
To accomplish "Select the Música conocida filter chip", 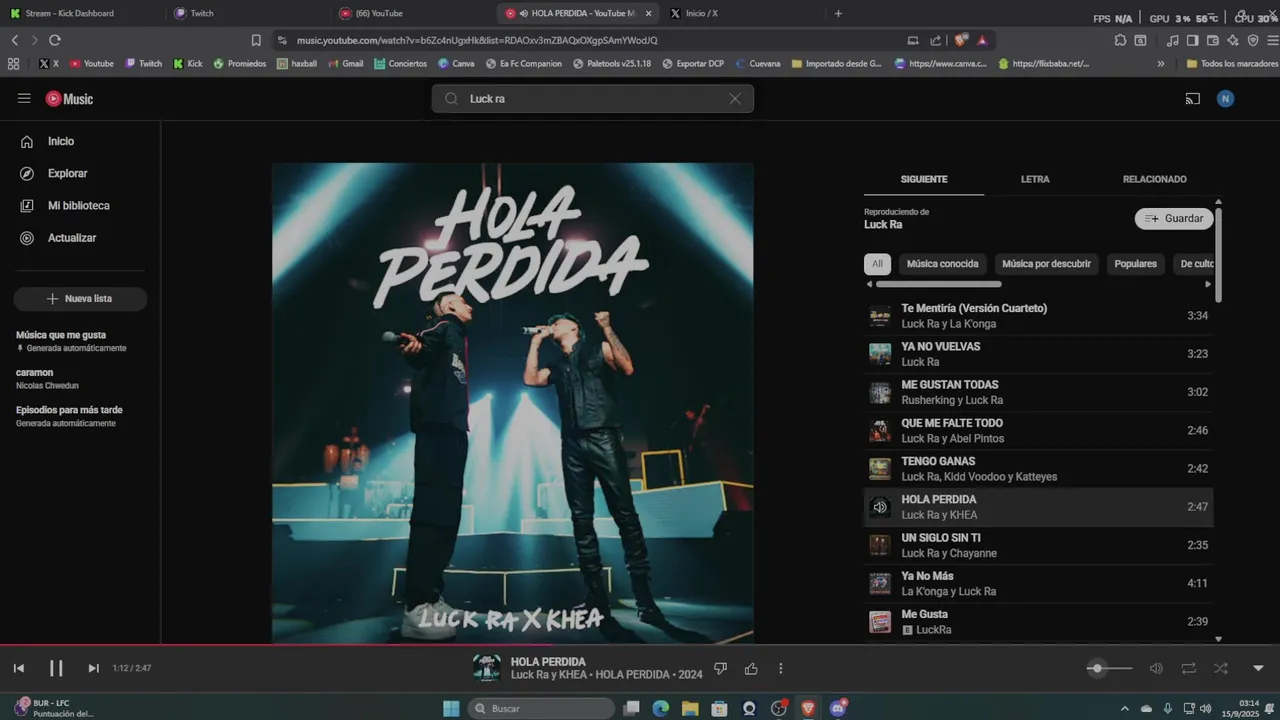I will [943, 264].
